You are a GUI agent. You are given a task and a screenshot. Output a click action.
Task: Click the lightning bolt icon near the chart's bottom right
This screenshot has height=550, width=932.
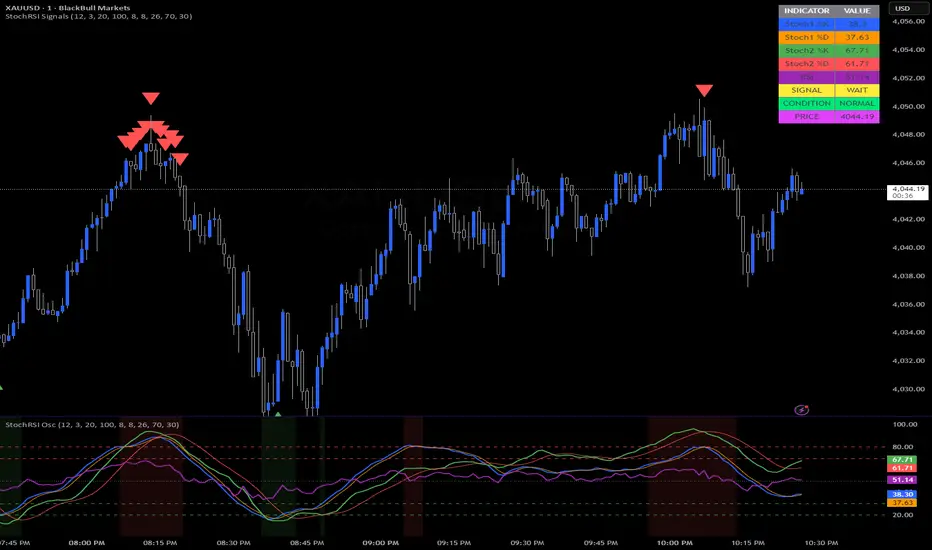801,410
